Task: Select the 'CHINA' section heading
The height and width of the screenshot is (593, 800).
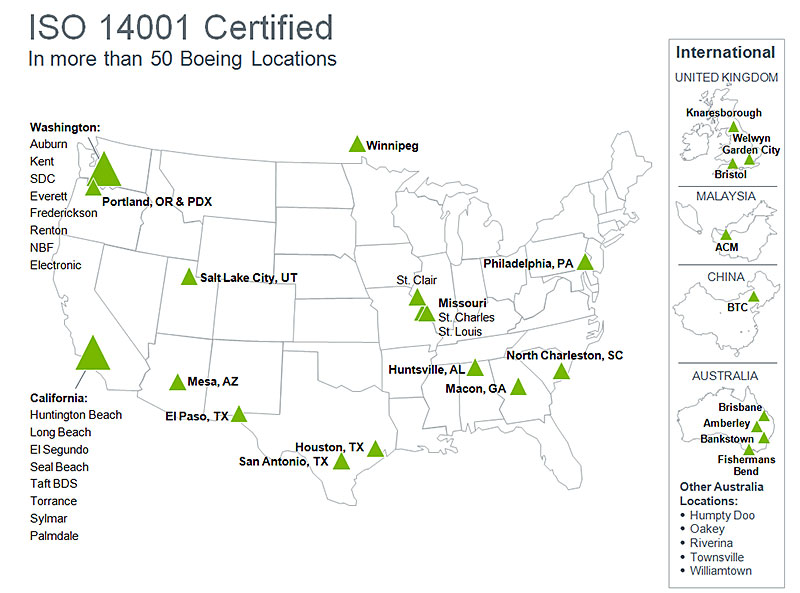Action: [726, 277]
